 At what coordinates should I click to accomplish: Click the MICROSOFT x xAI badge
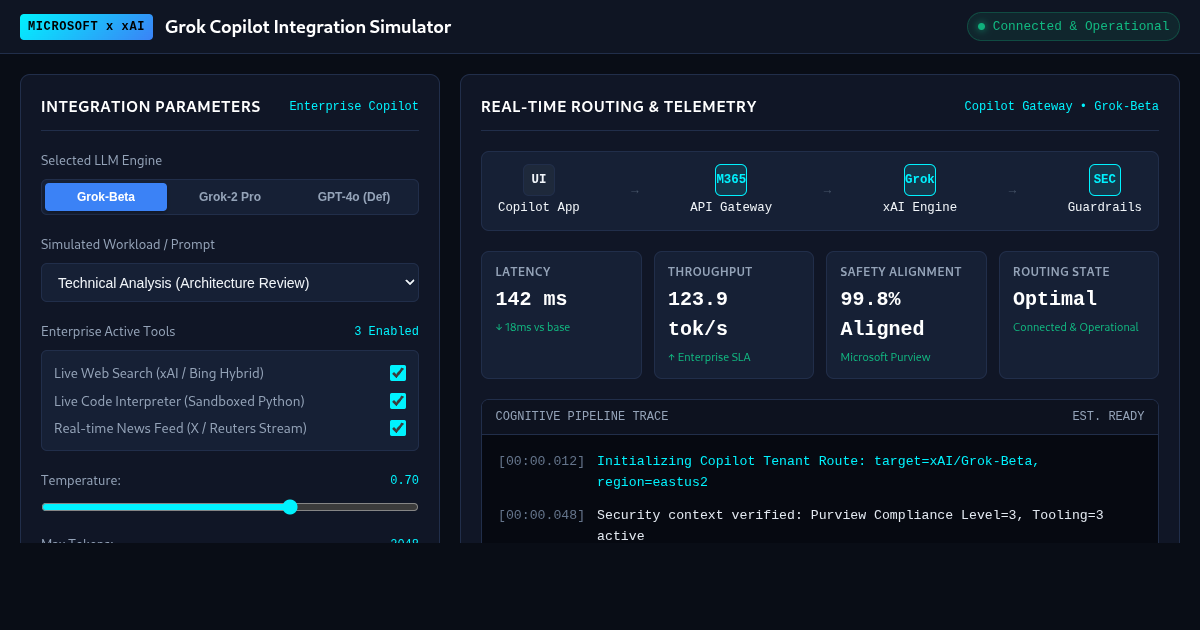(x=86, y=27)
